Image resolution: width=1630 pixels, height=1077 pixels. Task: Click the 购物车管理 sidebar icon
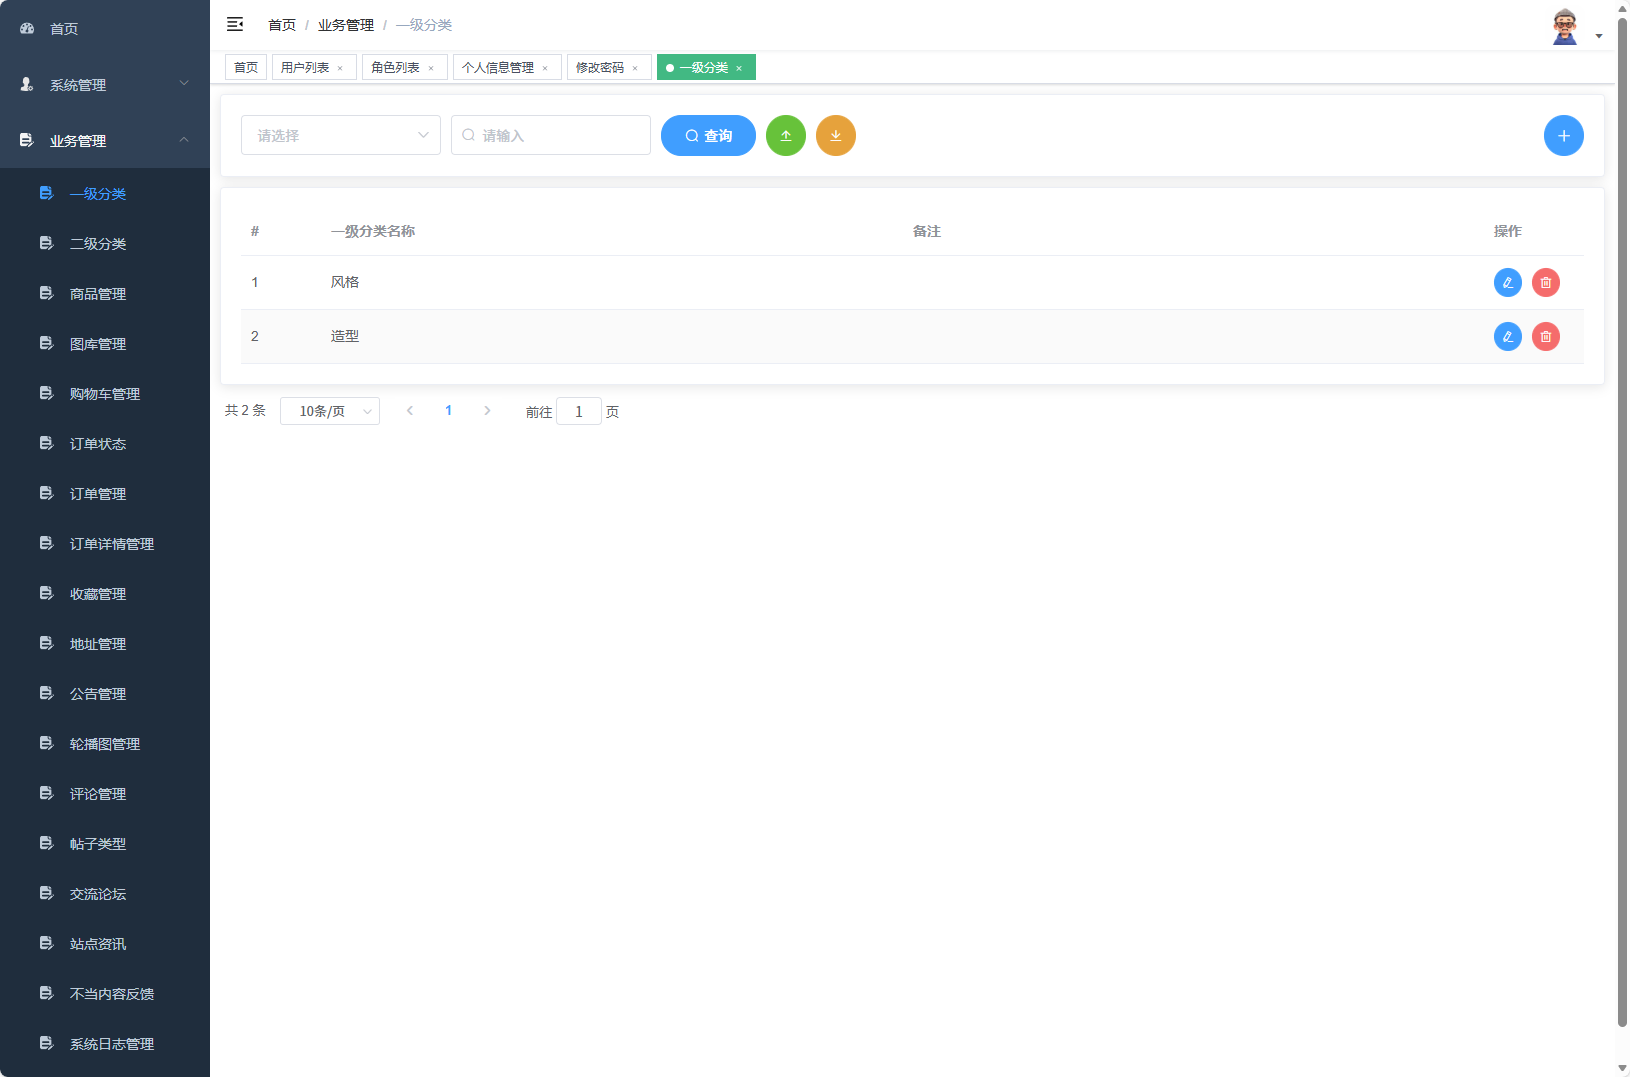point(46,393)
